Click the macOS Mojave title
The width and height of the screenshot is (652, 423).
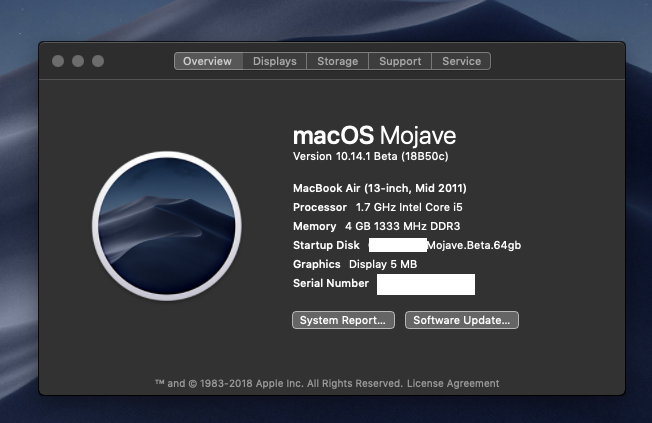(x=374, y=136)
